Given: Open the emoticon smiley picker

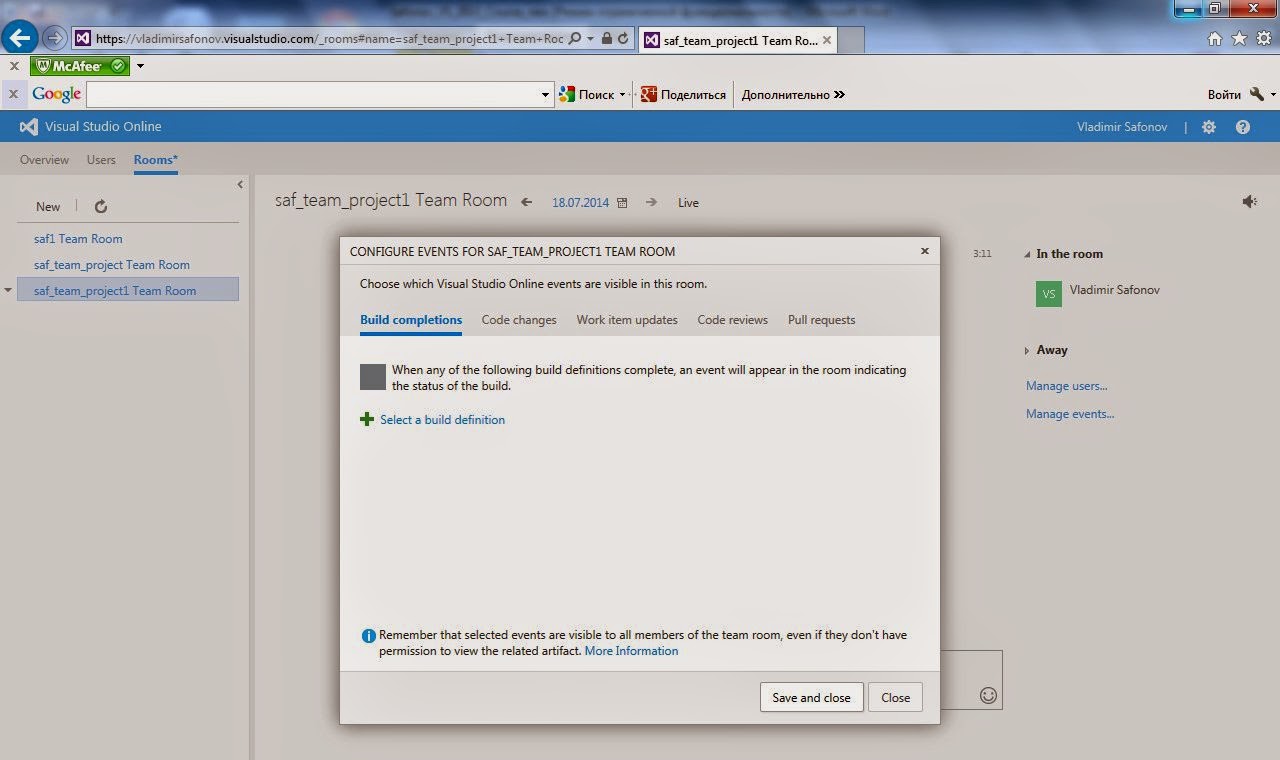Looking at the screenshot, I should 988,695.
